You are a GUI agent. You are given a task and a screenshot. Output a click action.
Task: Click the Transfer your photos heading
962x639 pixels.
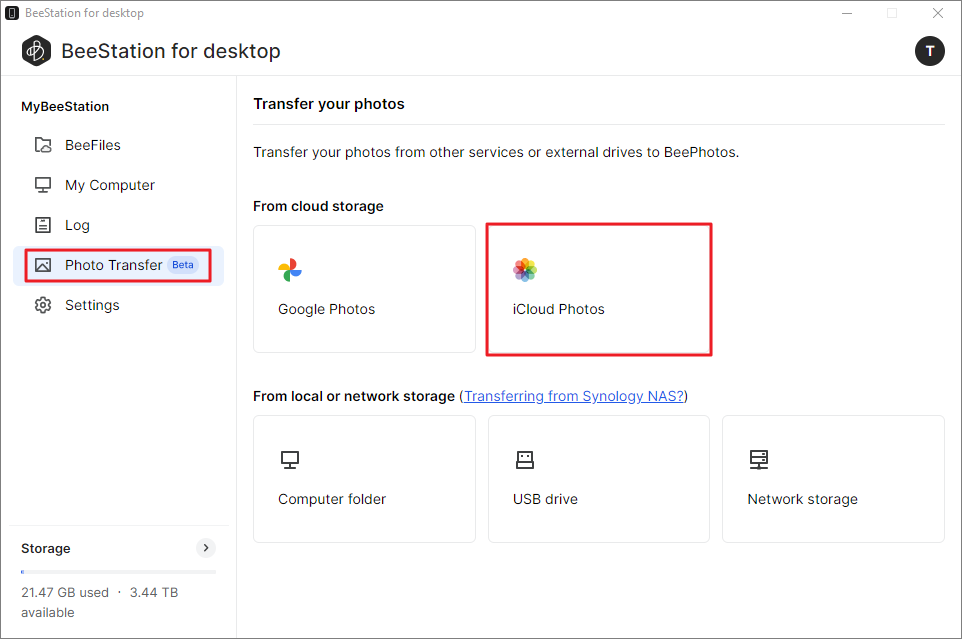point(329,104)
